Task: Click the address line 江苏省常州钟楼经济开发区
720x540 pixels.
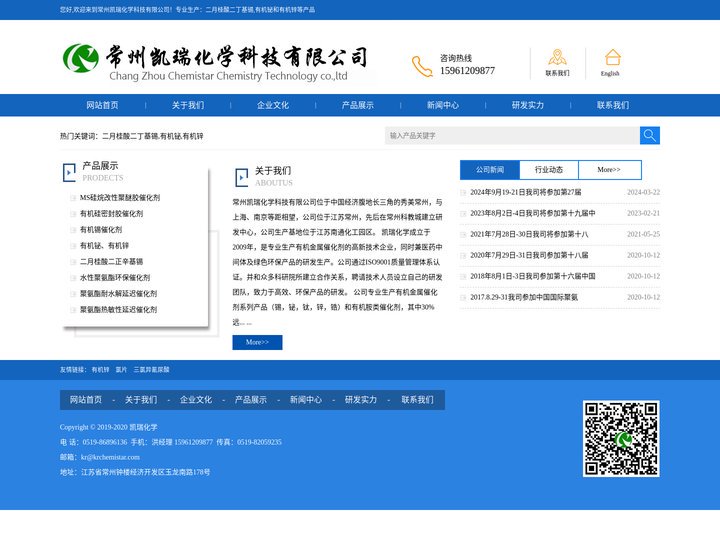Action: pos(135,472)
